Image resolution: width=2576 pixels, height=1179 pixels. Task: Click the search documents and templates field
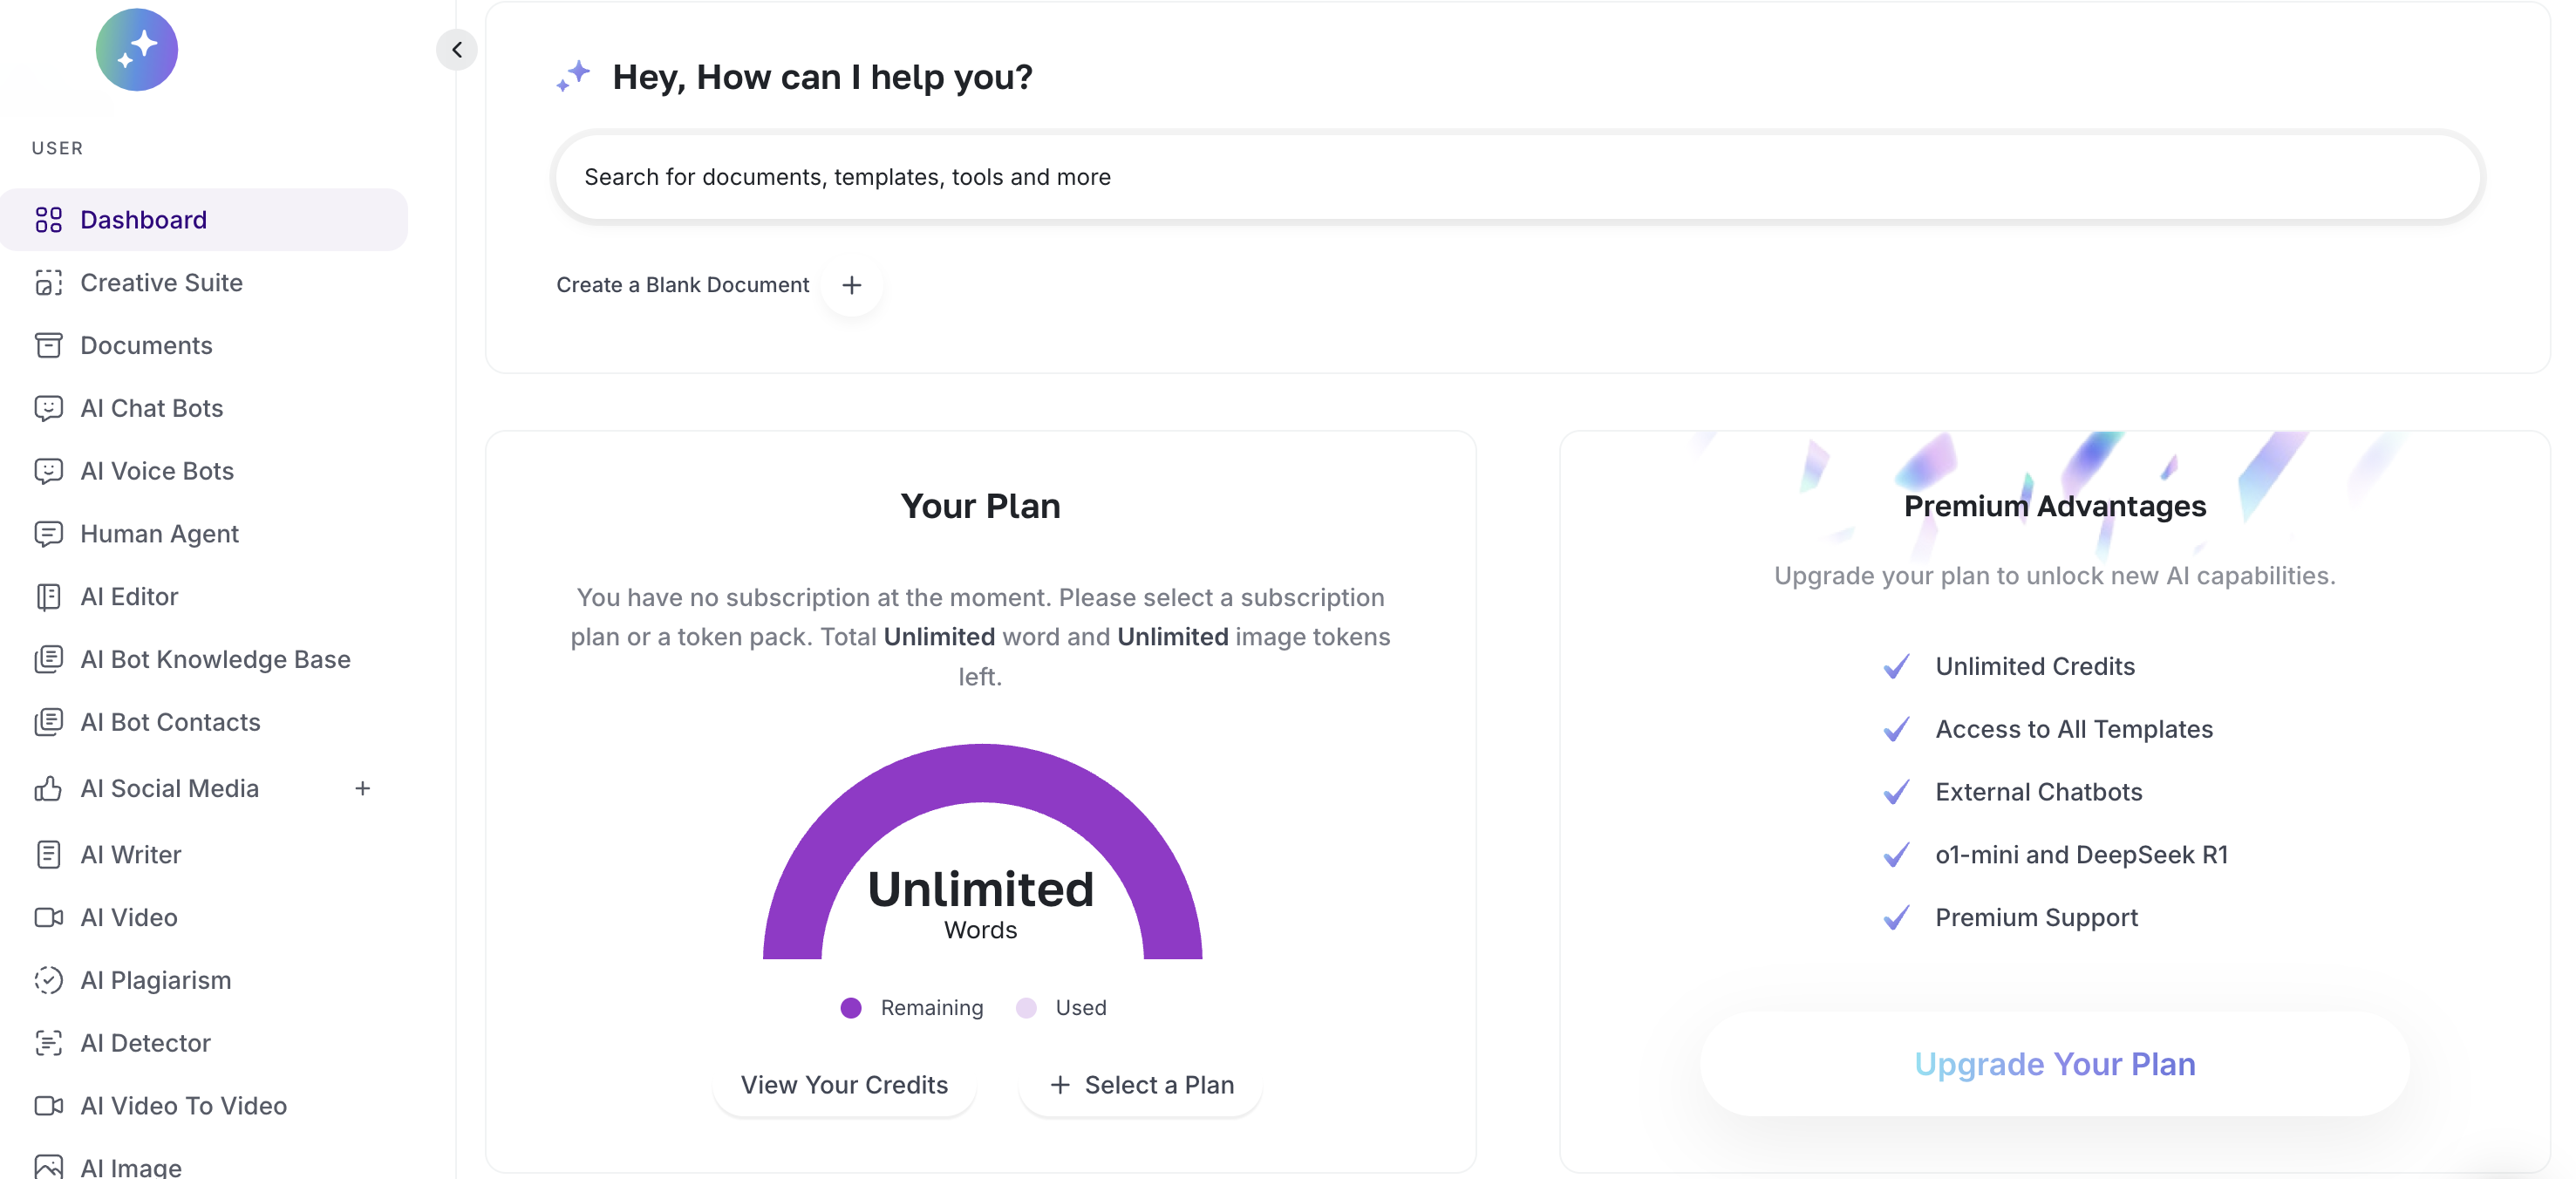pos(1517,177)
